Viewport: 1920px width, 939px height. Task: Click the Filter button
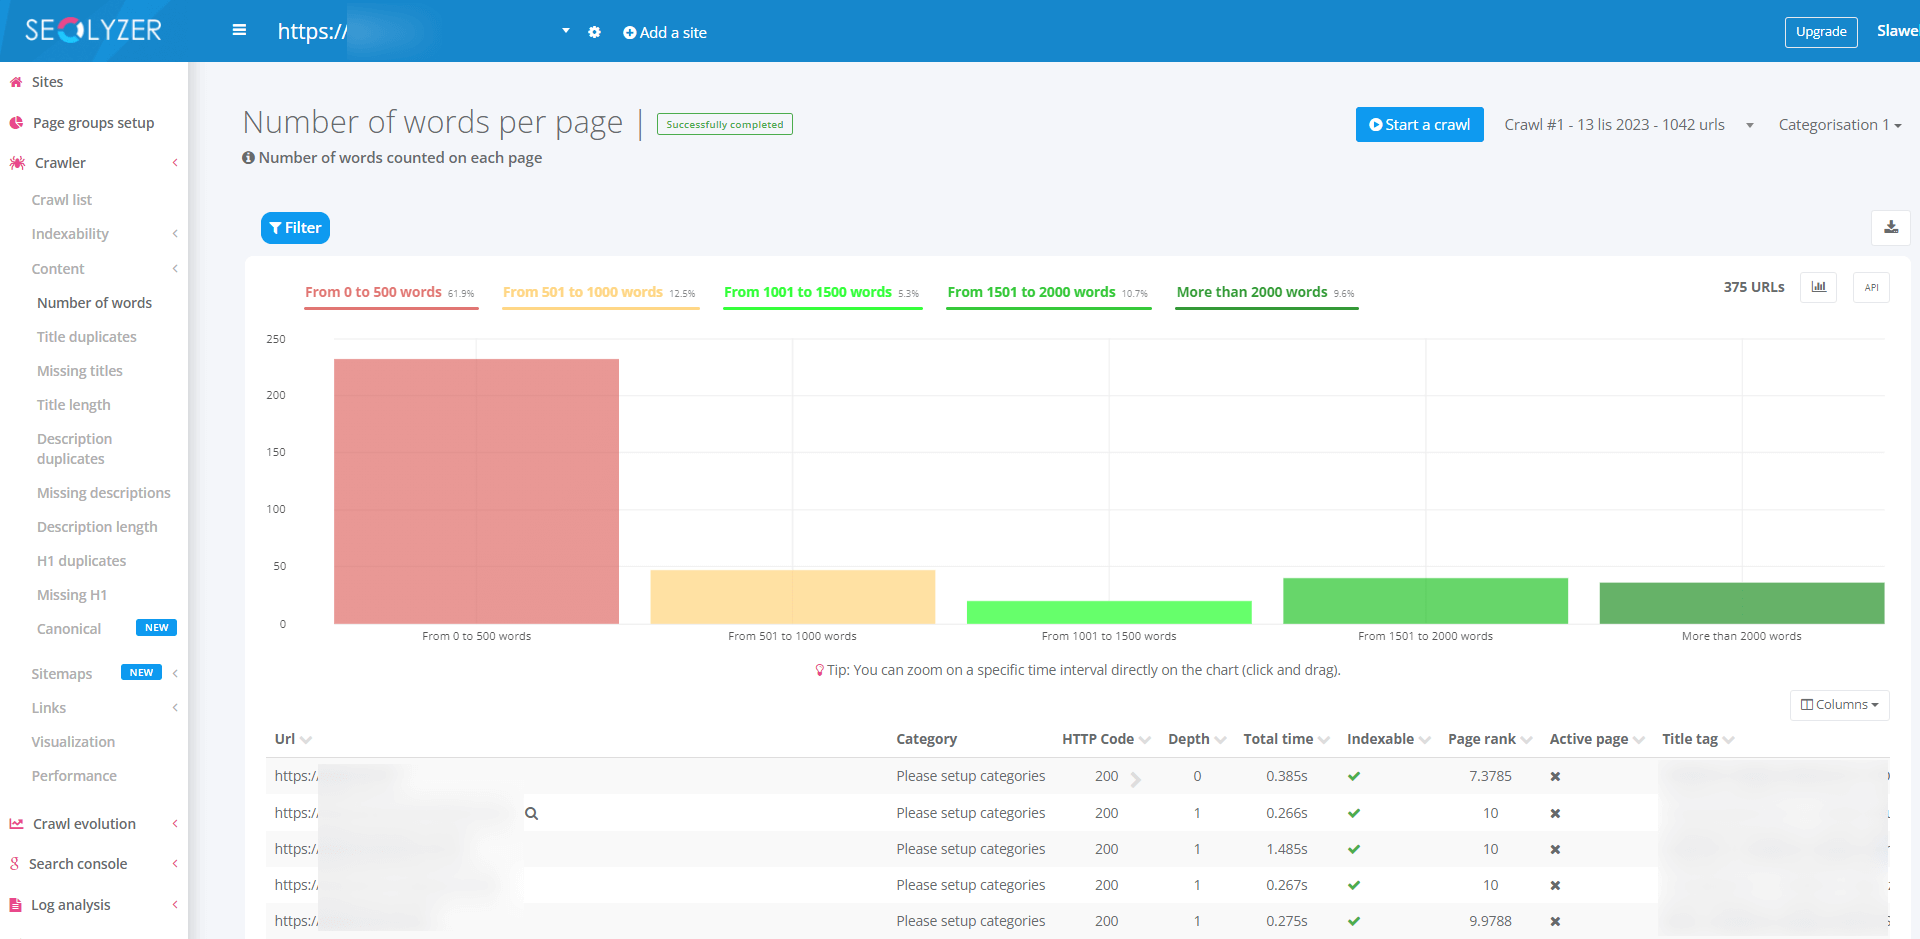pos(295,228)
